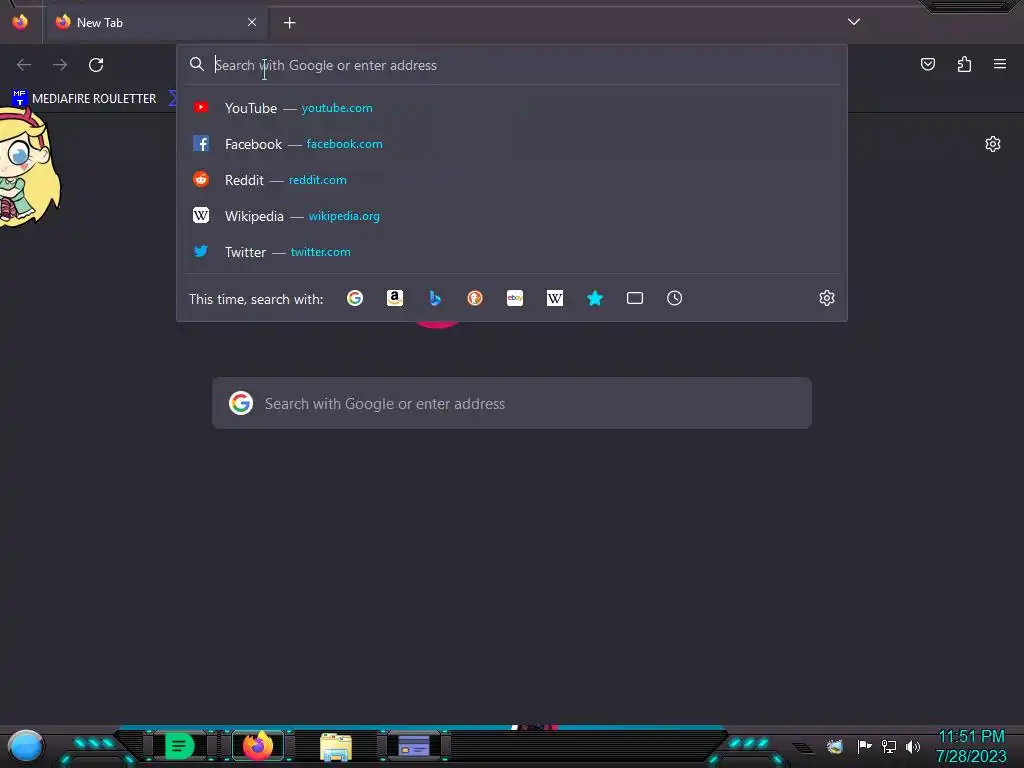Open file explorer folder on taskbar
Viewport: 1024px width, 768px height.
point(336,746)
